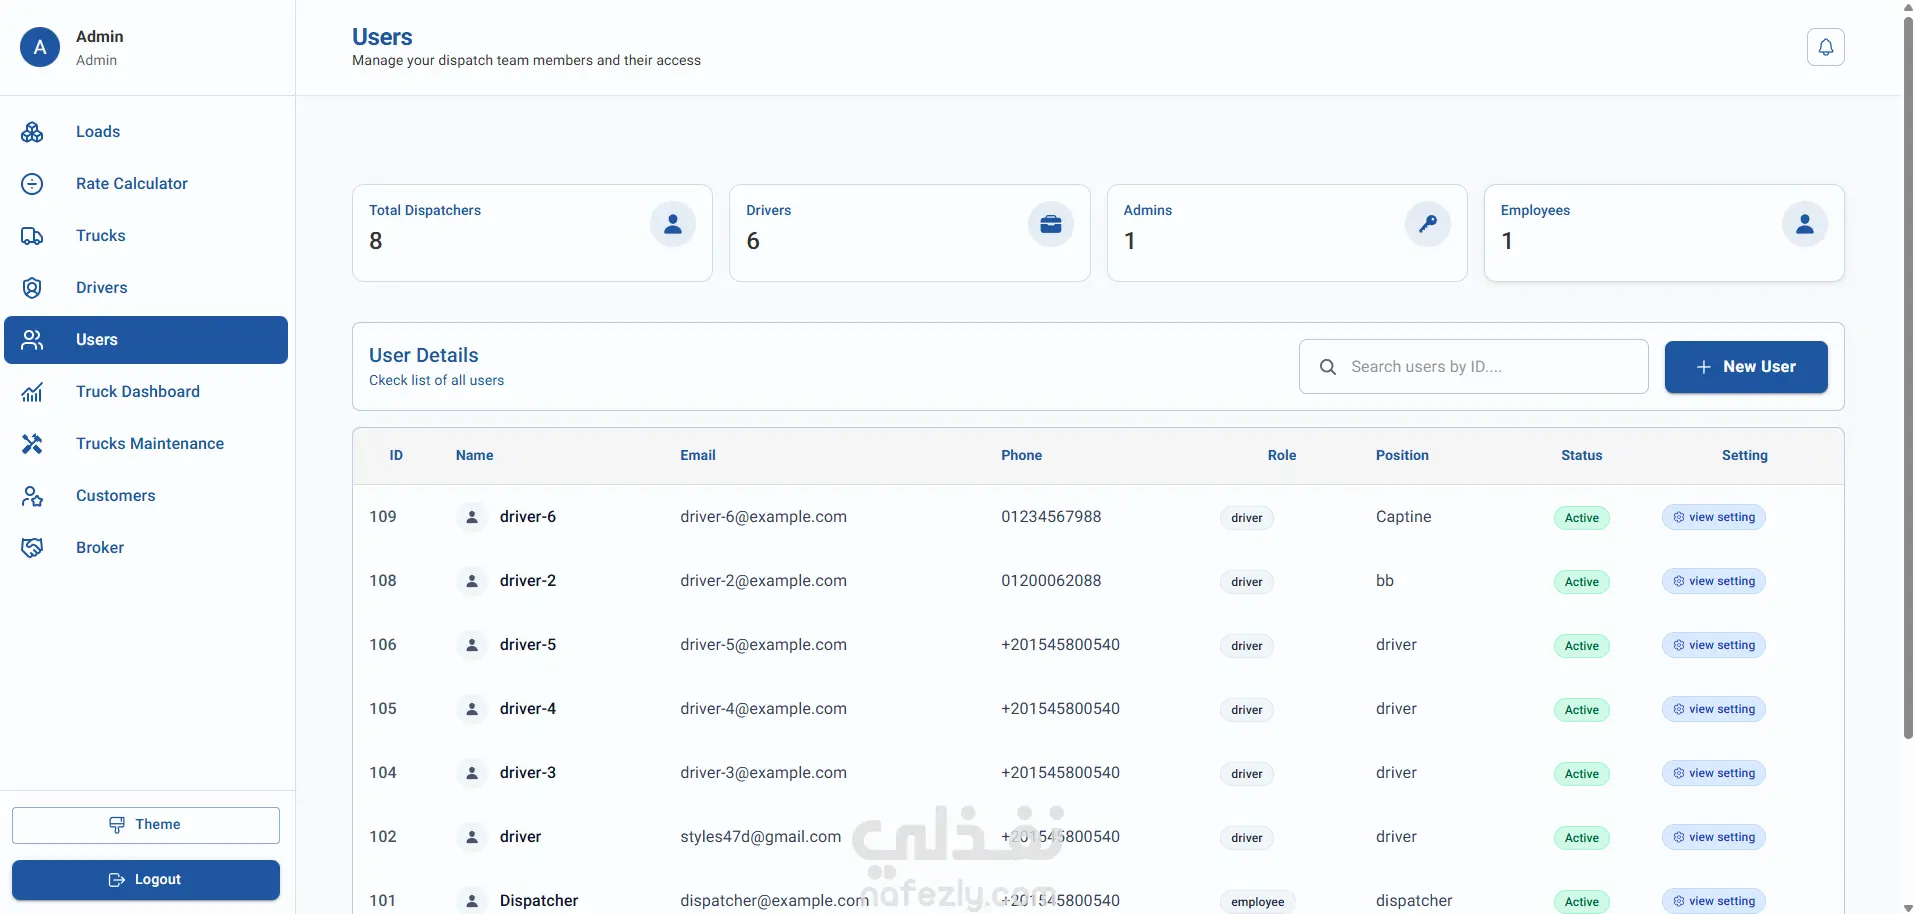Click the Phone column header
The image size is (1915, 914).
click(x=1022, y=456)
